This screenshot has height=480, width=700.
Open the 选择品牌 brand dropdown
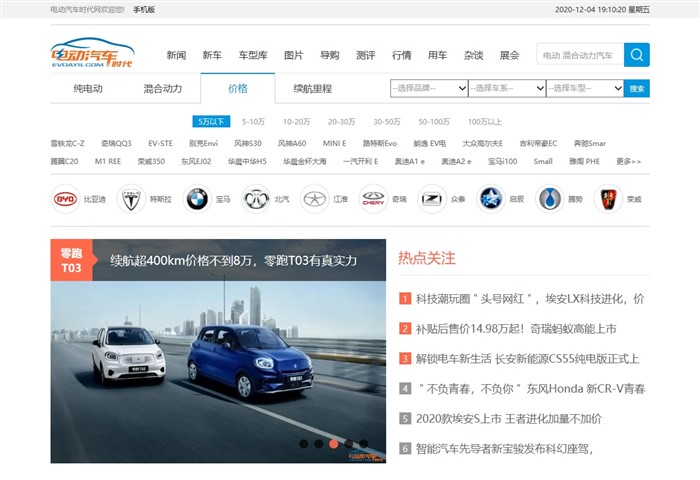[x=429, y=88]
